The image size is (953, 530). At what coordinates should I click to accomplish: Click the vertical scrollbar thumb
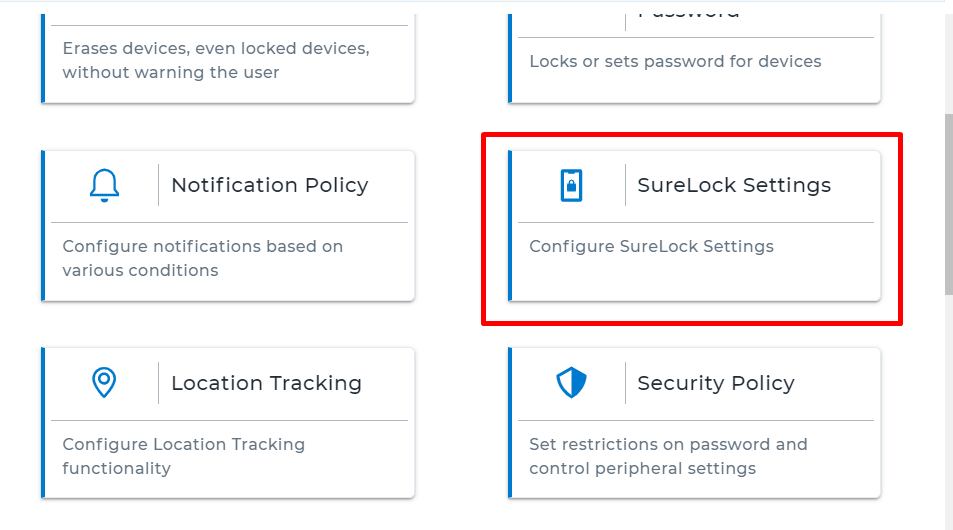point(949,204)
